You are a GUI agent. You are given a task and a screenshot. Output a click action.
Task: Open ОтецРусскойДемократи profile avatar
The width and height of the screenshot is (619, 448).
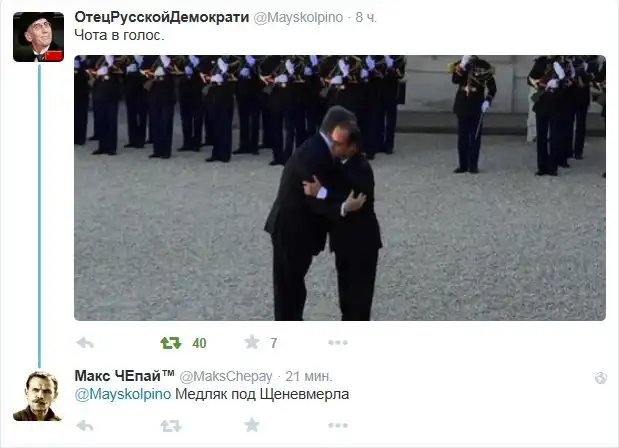click(x=38, y=37)
